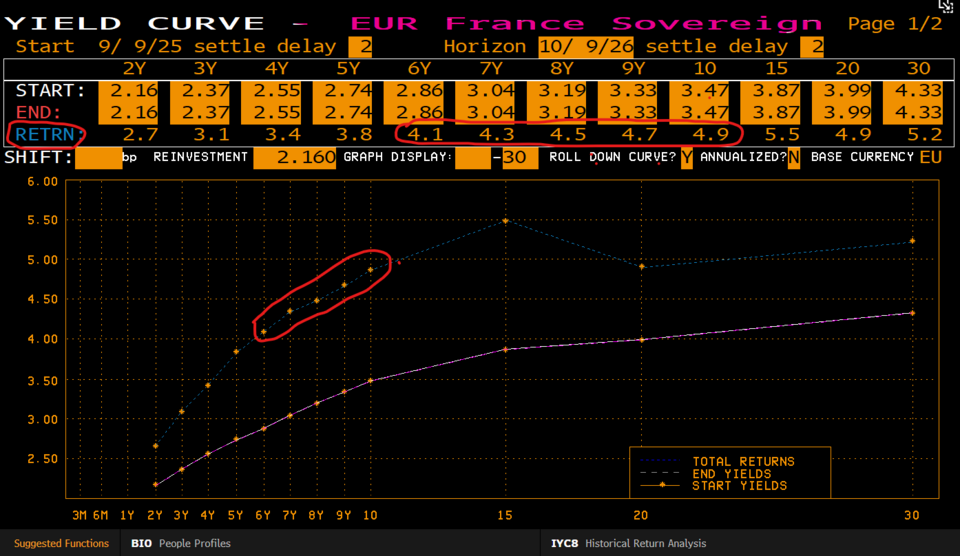Image resolution: width=960 pixels, height=556 pixels.
Task: Click the 30Y start yields data marker
Action: (x=912, y=313)
